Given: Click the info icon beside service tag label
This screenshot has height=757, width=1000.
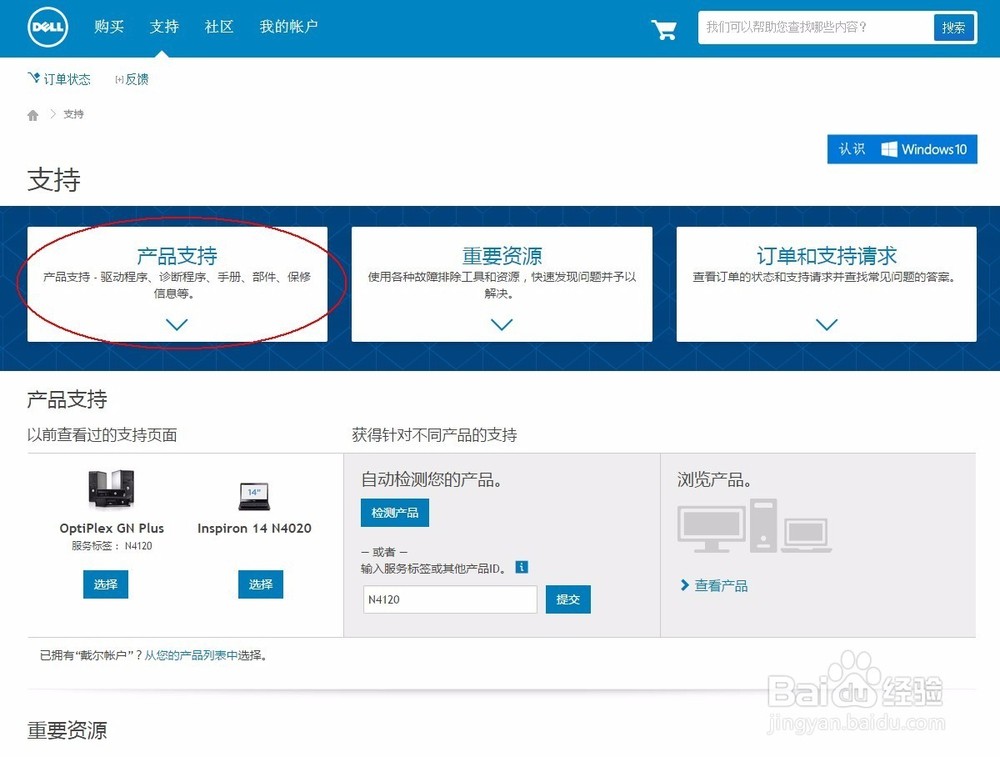Looking at the screenshot, I should coord(522,567).
